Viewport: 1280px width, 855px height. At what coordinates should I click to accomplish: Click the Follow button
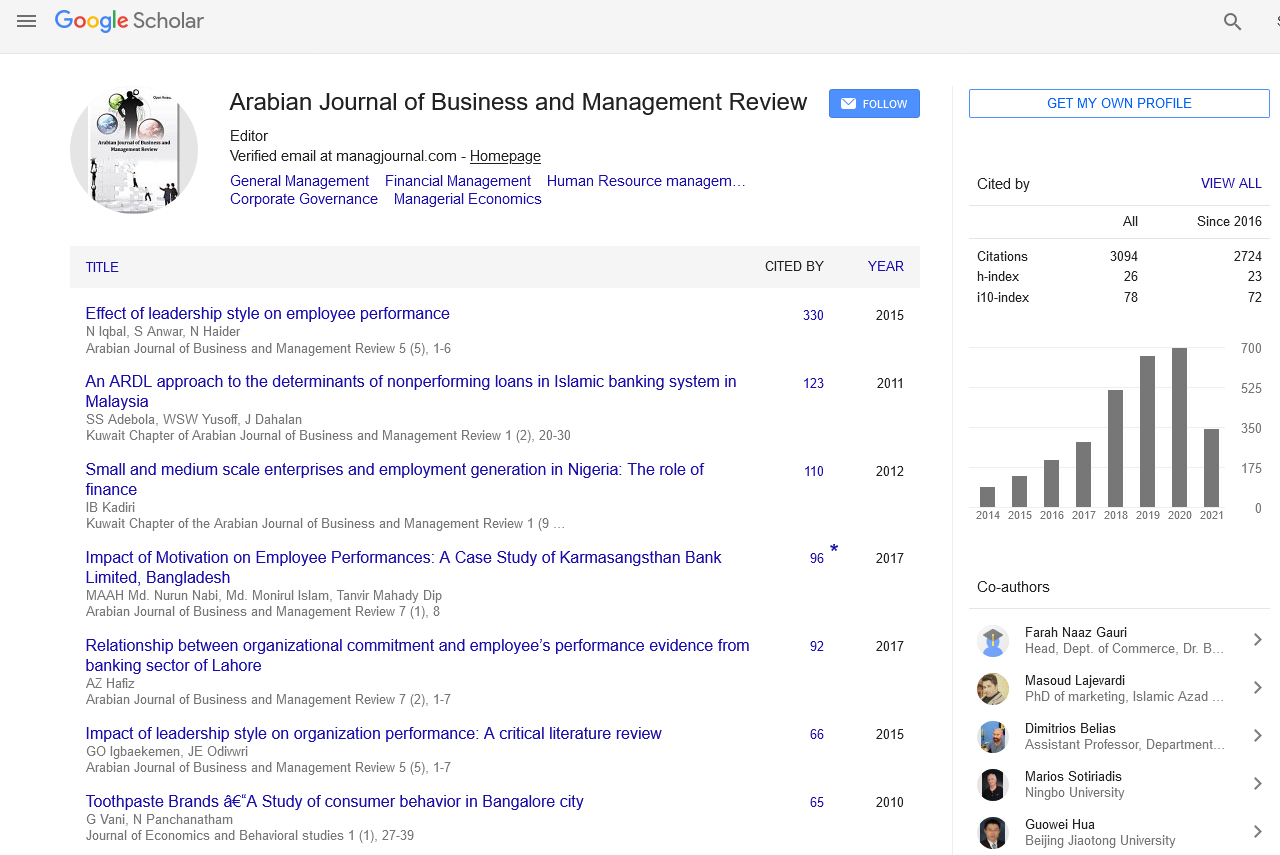(x=874, y=104)
